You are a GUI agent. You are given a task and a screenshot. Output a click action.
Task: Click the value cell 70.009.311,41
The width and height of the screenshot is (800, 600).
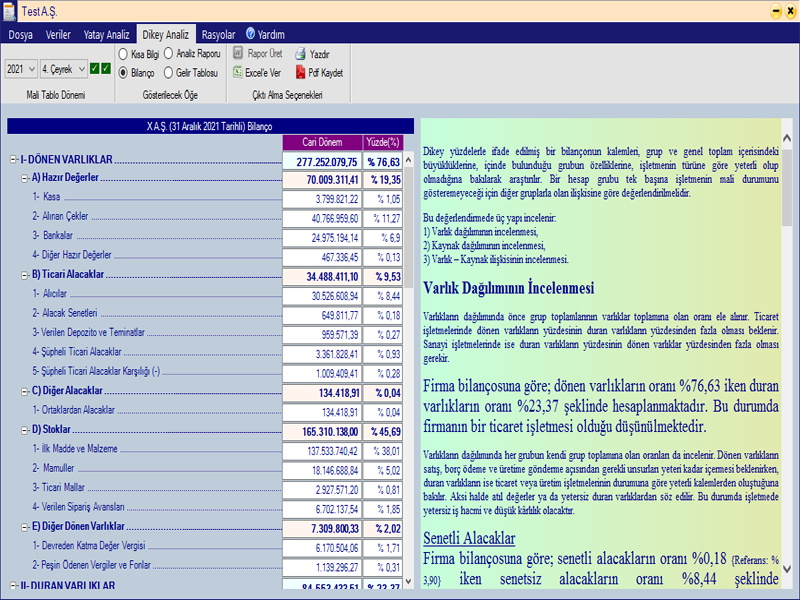pos(322,180)
